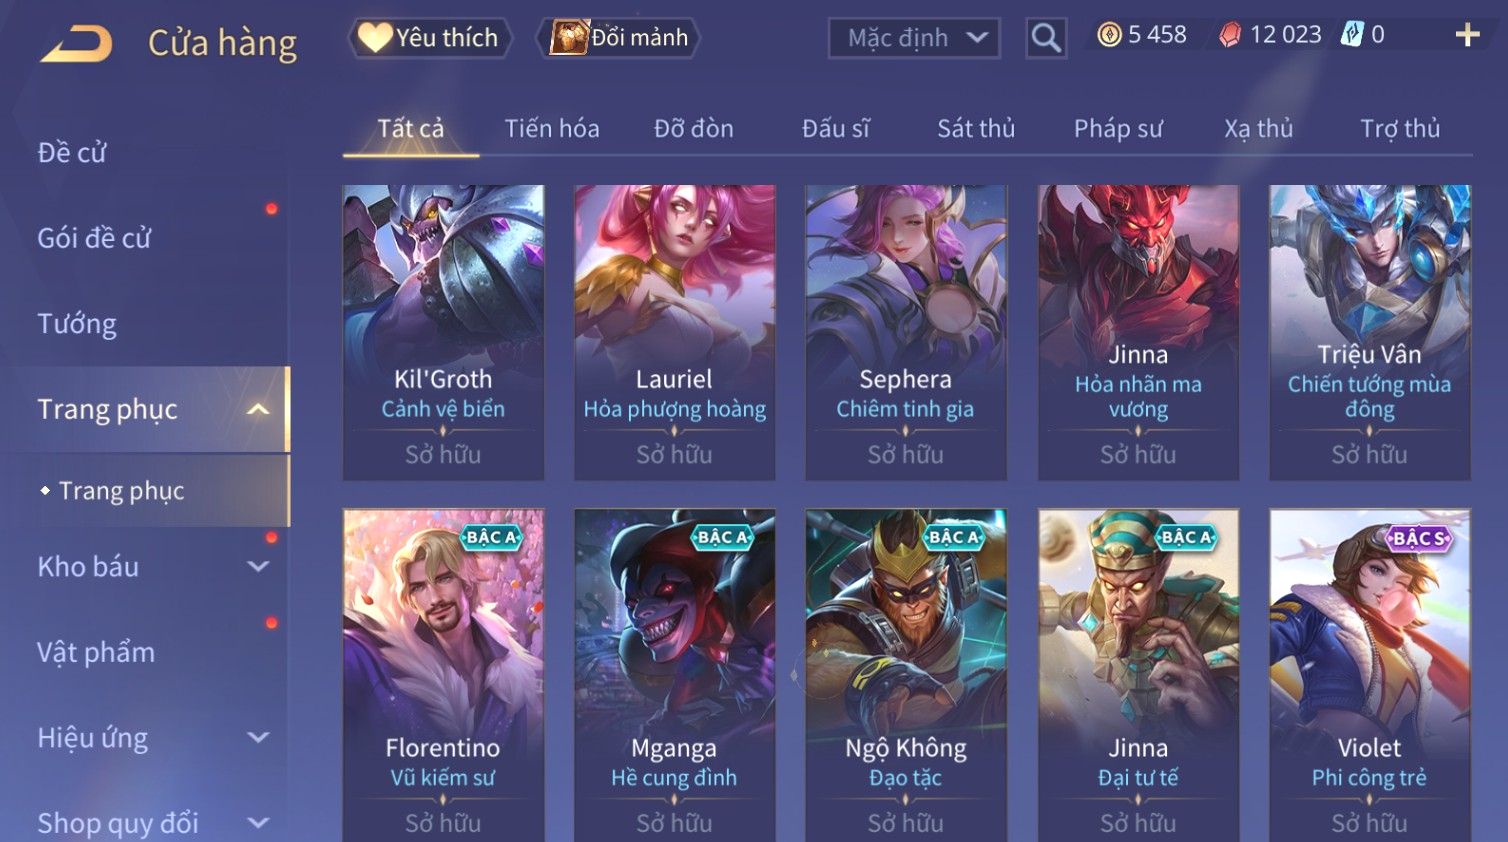Screen dimensions: 1508x842
Task: Open the Lauriel Hỏa phượng hoàng skin card
Action: tap(674, 332)
